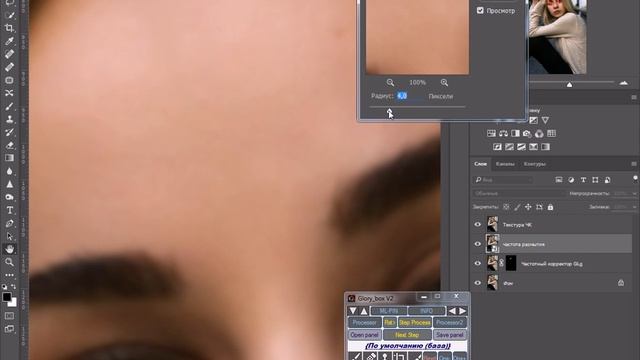This screenshot has width=640, height=360.
Task: Click the Glory_box right arrow
Action: 462,311
